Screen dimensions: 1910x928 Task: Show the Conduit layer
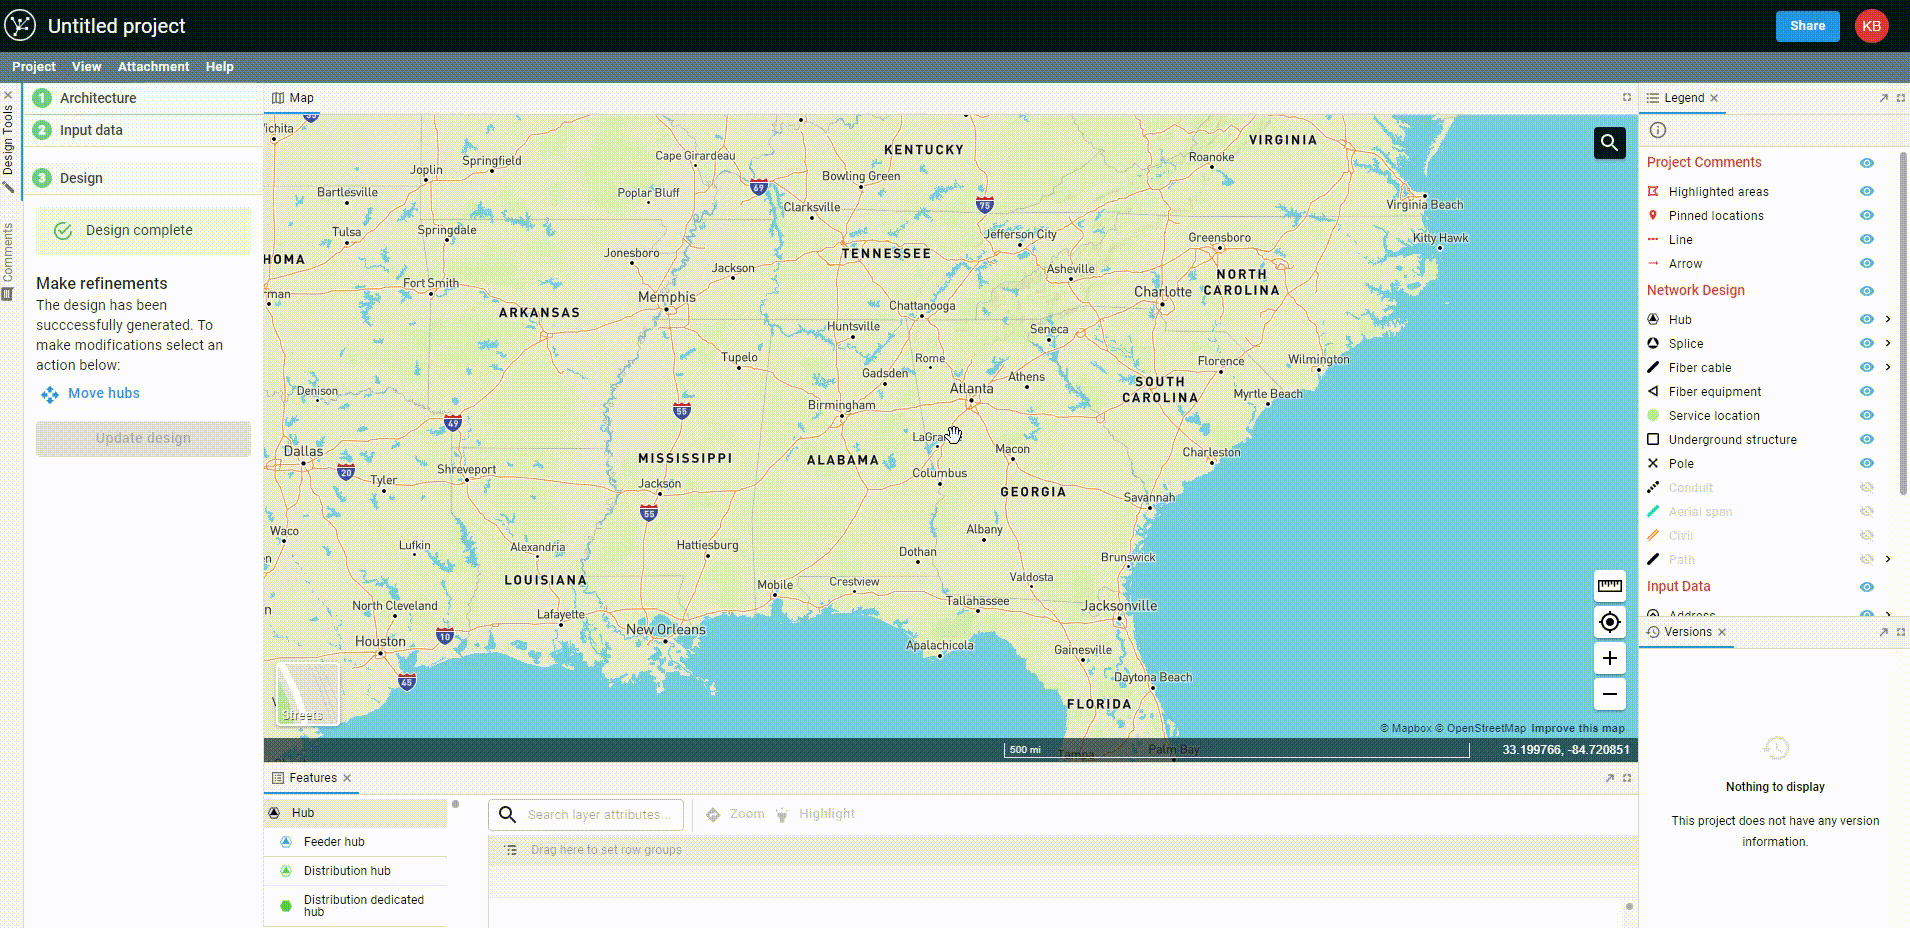[1866, 487]
